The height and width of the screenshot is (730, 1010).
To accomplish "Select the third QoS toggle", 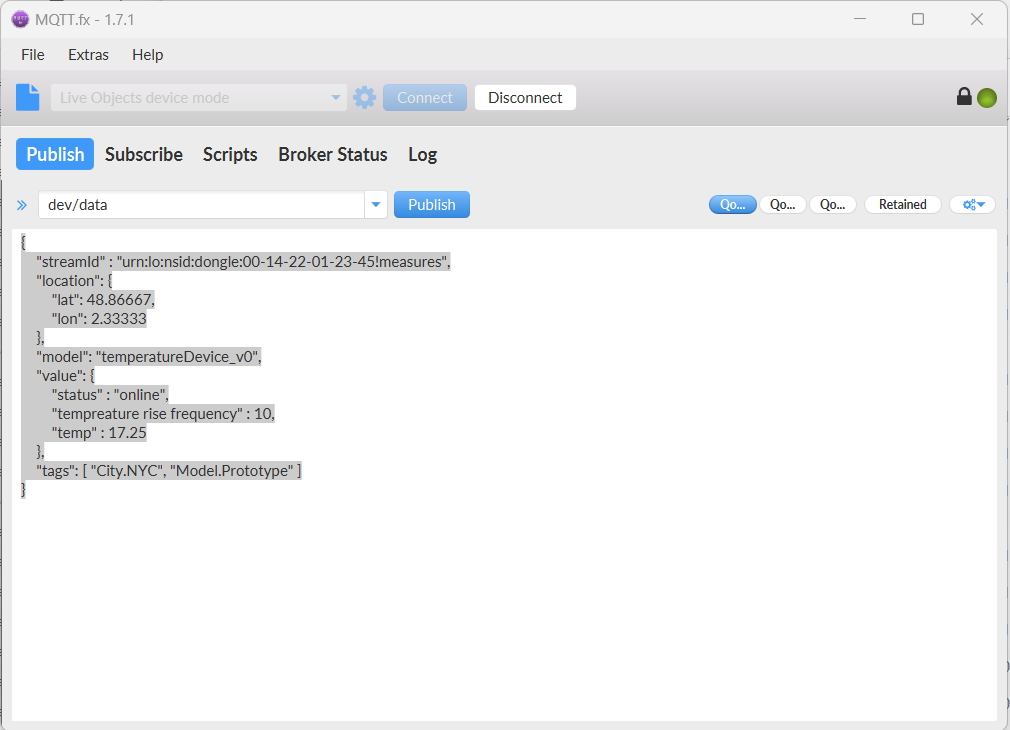I will coord(832,204).
